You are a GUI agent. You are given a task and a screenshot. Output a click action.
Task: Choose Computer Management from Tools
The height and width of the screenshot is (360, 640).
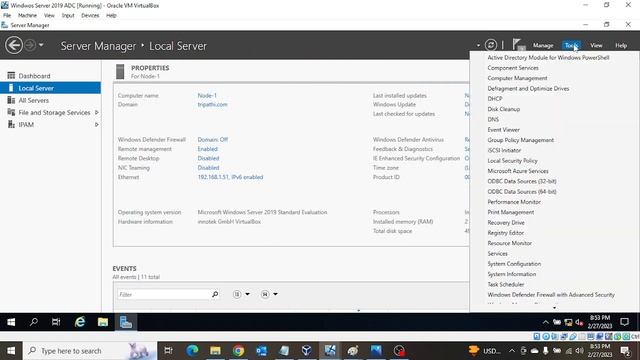coord(517,78)
